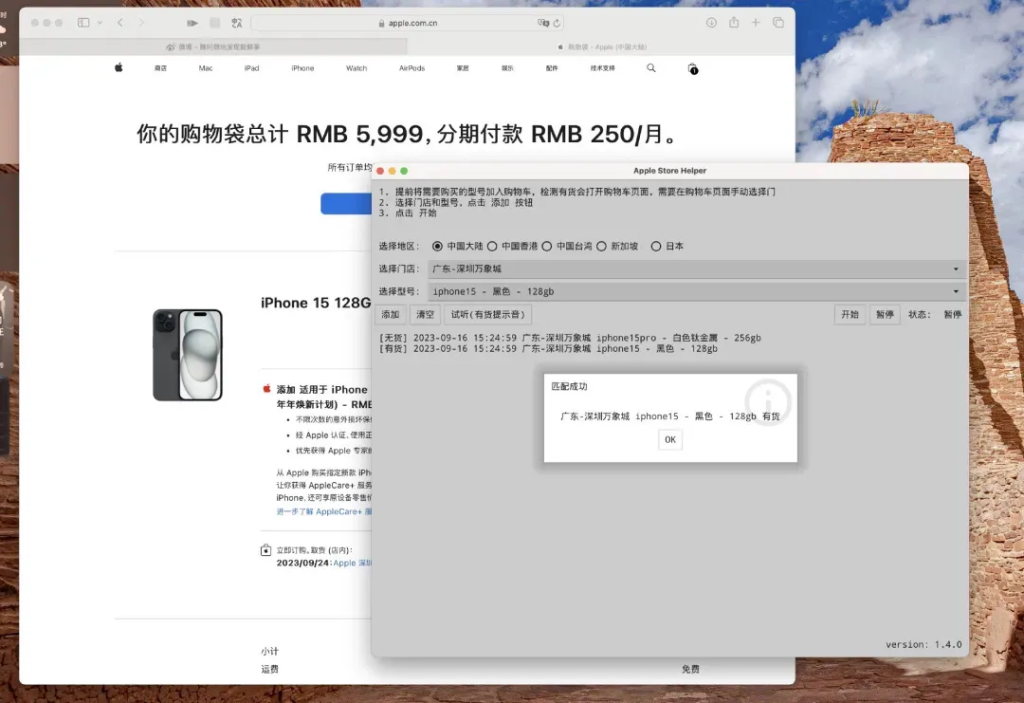Open the 技术支持 menu on Apple site

pos(603,68)
